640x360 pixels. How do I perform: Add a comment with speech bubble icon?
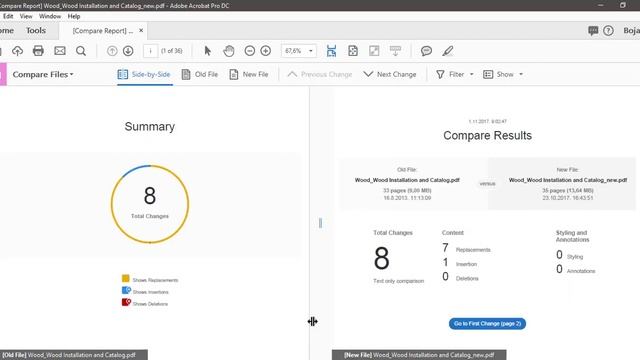click(427, 51)
